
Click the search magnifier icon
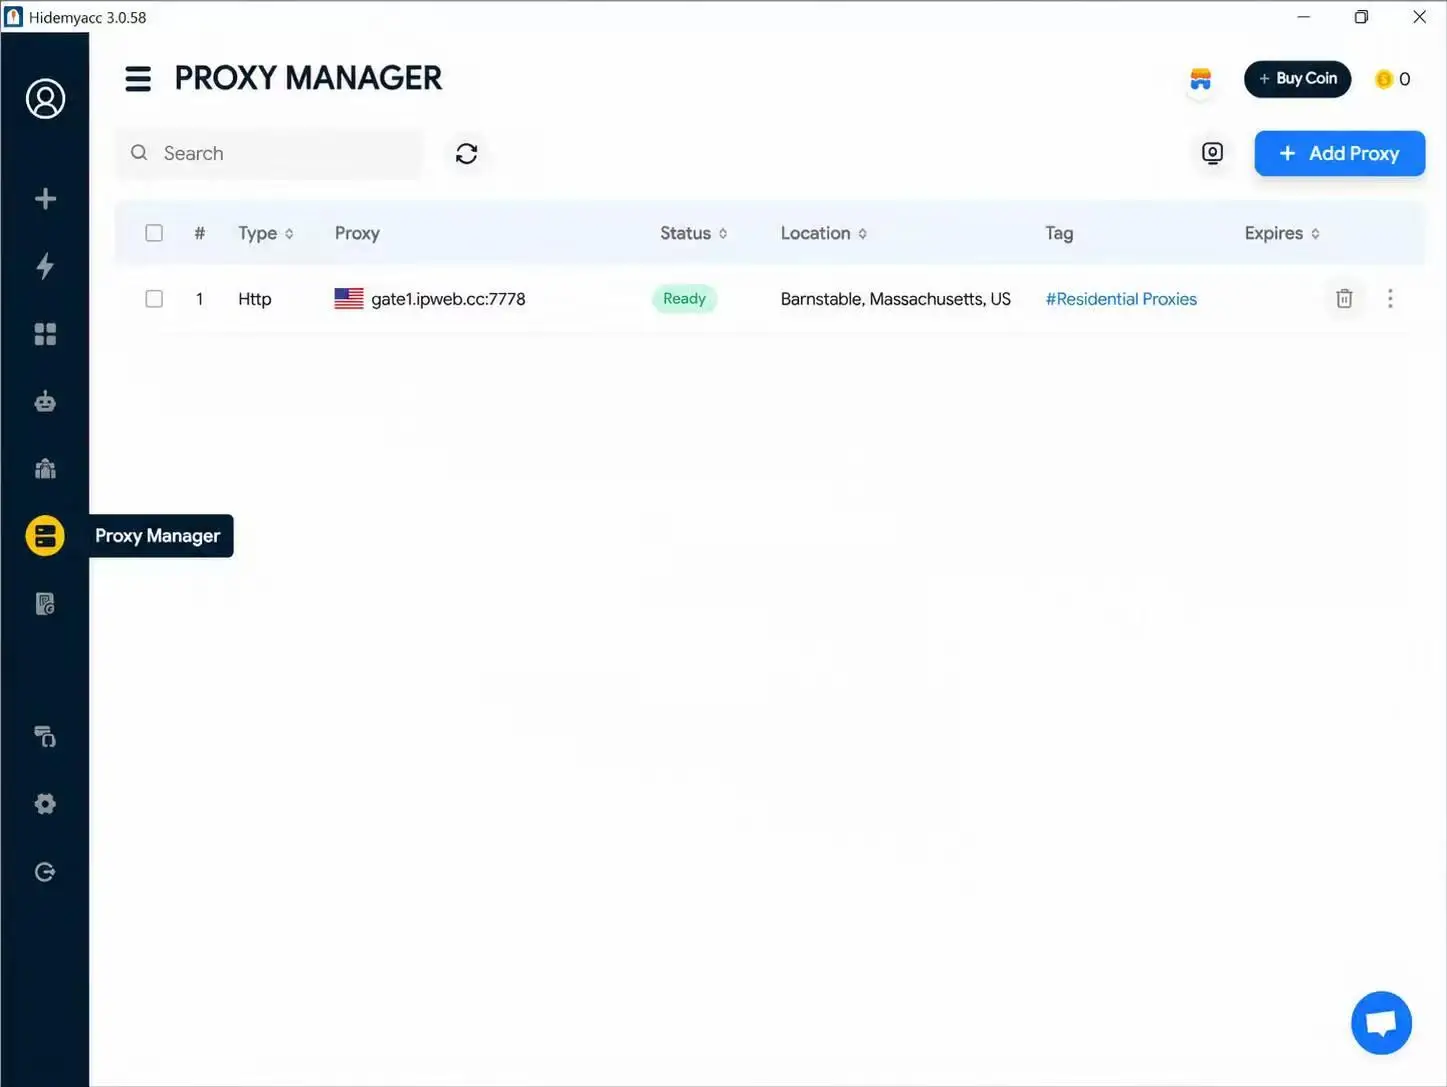[x=139, y=152]
